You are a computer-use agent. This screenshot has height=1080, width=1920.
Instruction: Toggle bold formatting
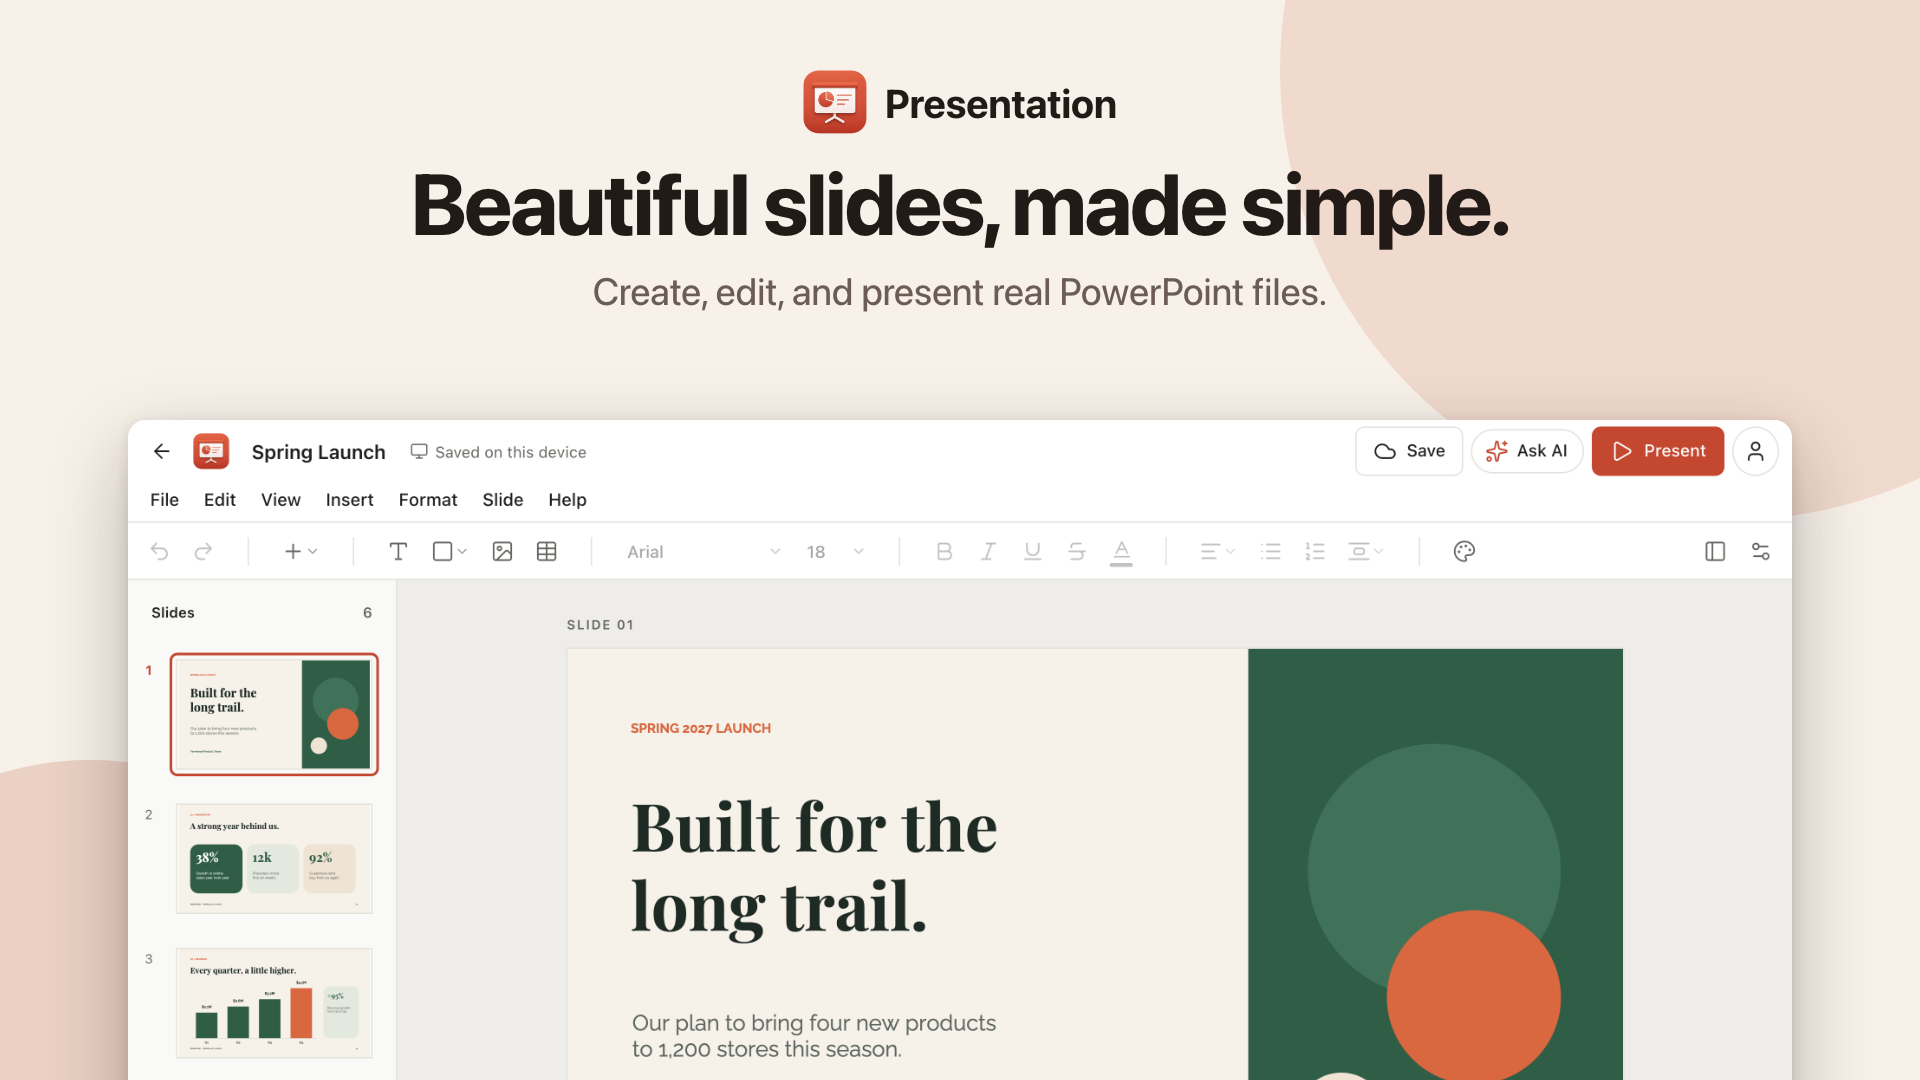point(944,551)
